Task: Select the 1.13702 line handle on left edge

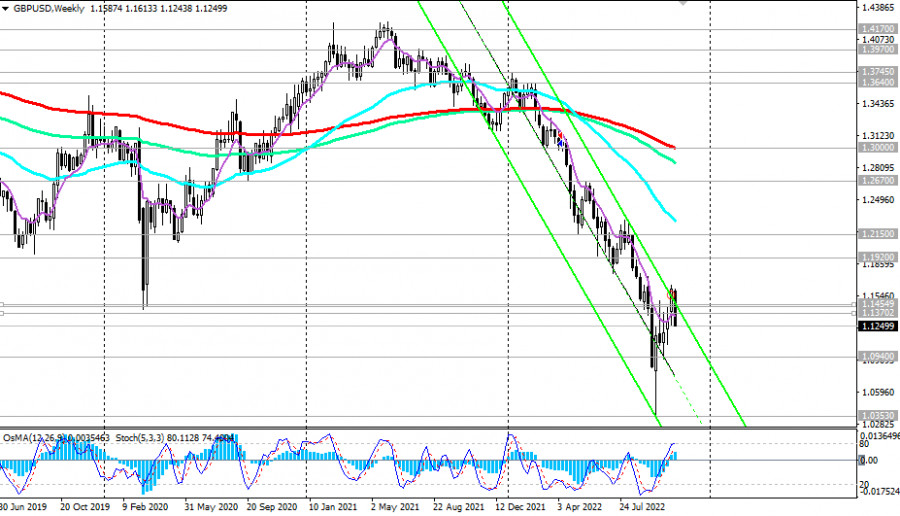Action: (3, 313)
